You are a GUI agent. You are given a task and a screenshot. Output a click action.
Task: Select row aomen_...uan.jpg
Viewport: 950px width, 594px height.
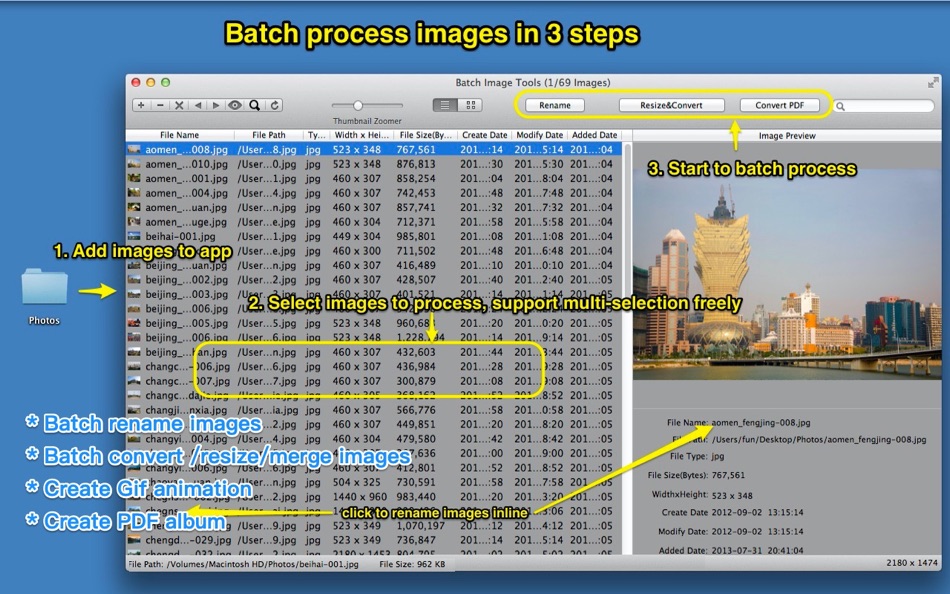[x=374, y=207]
